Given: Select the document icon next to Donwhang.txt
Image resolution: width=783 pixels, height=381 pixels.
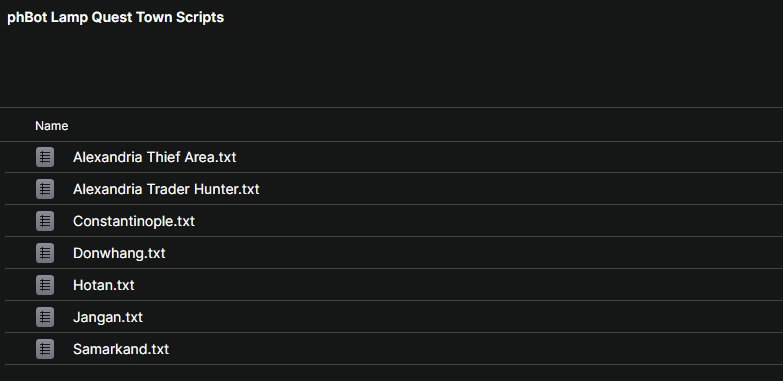Looking at the screenshot, I should point(45,253).
